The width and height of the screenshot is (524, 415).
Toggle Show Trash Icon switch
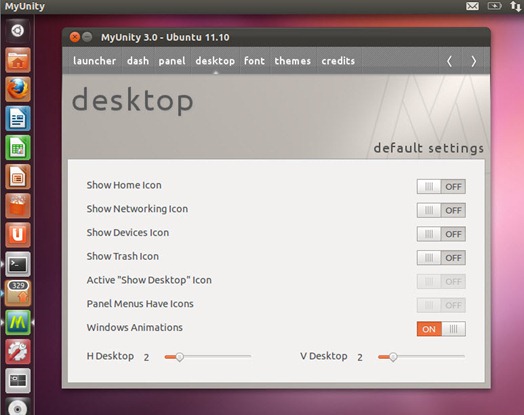coord(441,258)
